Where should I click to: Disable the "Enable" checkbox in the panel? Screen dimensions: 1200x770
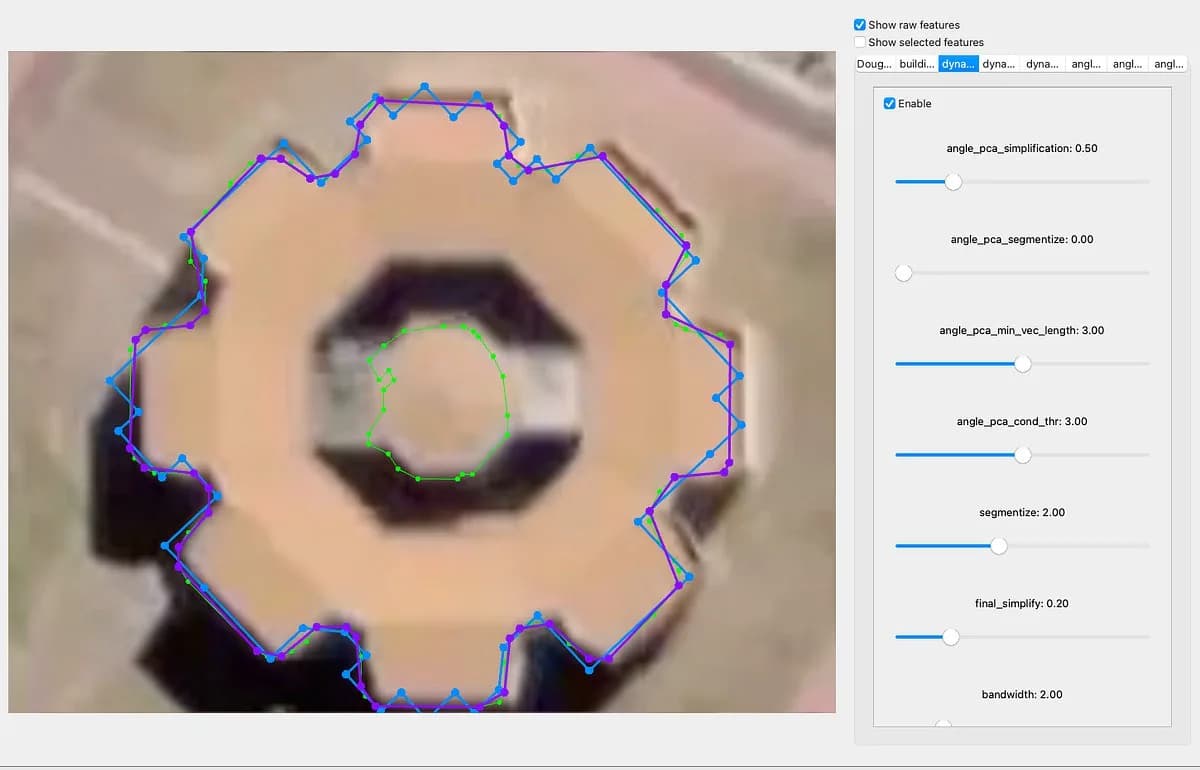click(x=889, y=103)
